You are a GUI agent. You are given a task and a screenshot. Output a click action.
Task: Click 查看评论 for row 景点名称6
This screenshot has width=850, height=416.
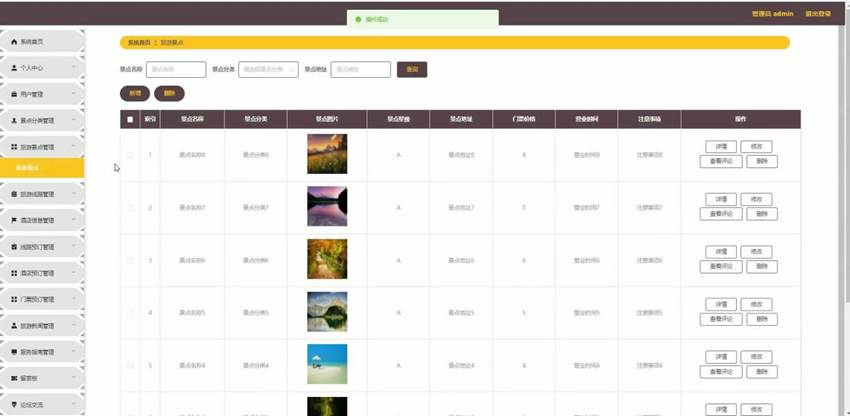pyautogui.click(x=721, y=266)
